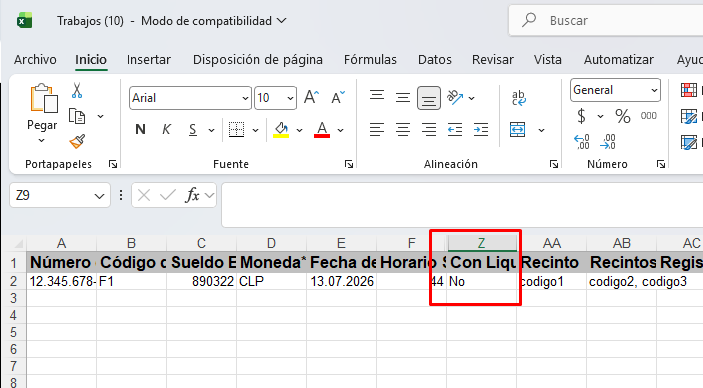703x388 pixels.
Task: Expand the General number format dropdown
Action: click(x=654, y=90)
